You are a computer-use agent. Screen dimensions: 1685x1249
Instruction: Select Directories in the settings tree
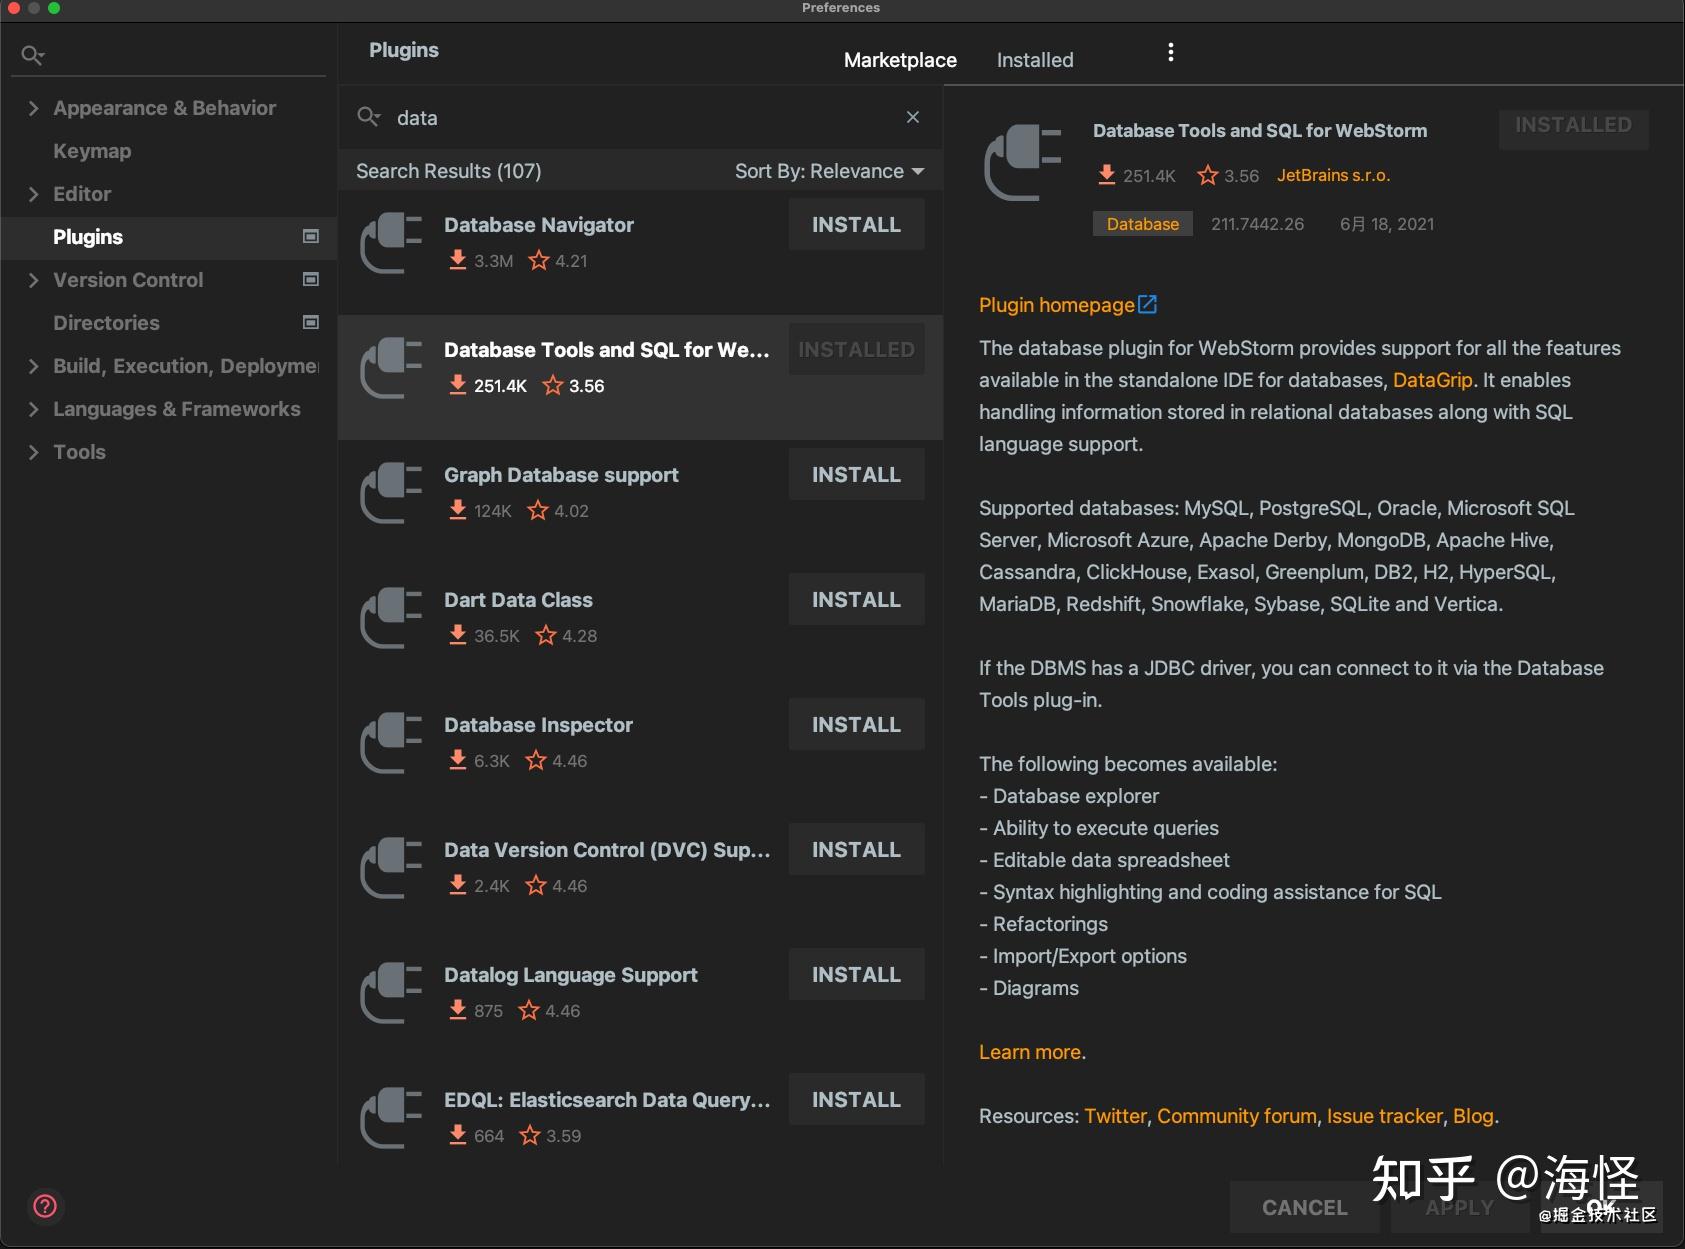(106, 323)
